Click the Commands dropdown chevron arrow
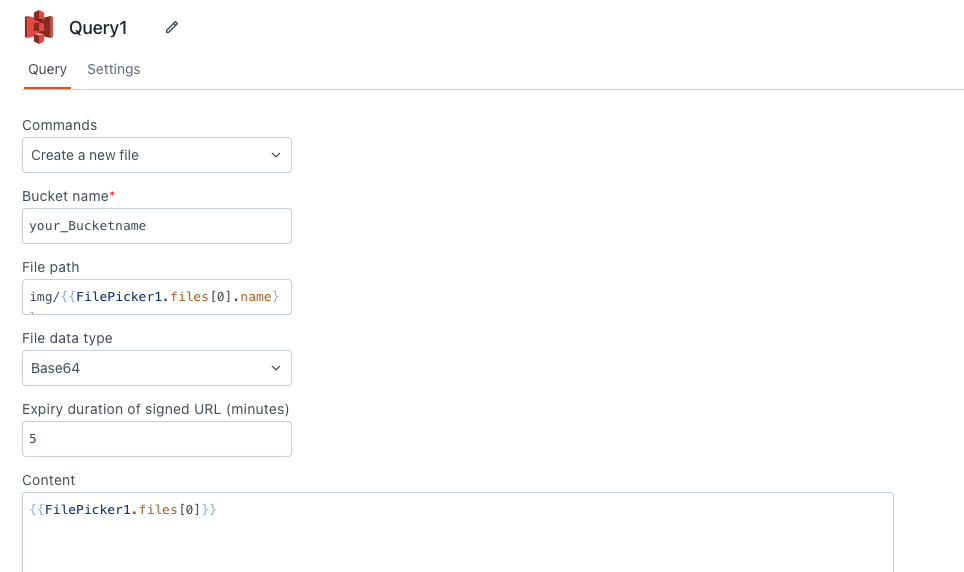This screenshot has height=572, width=964. 276,155
